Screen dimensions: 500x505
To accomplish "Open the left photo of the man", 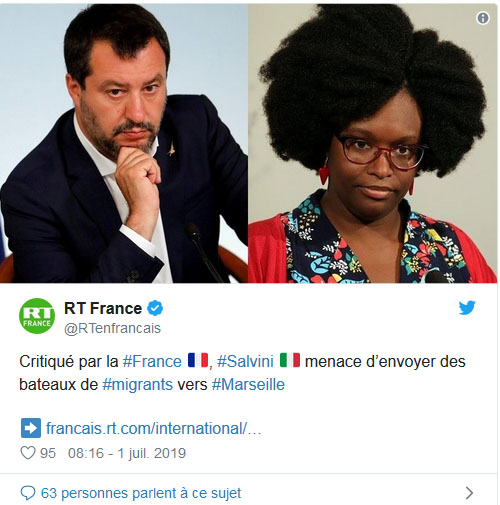I will 124,143.
